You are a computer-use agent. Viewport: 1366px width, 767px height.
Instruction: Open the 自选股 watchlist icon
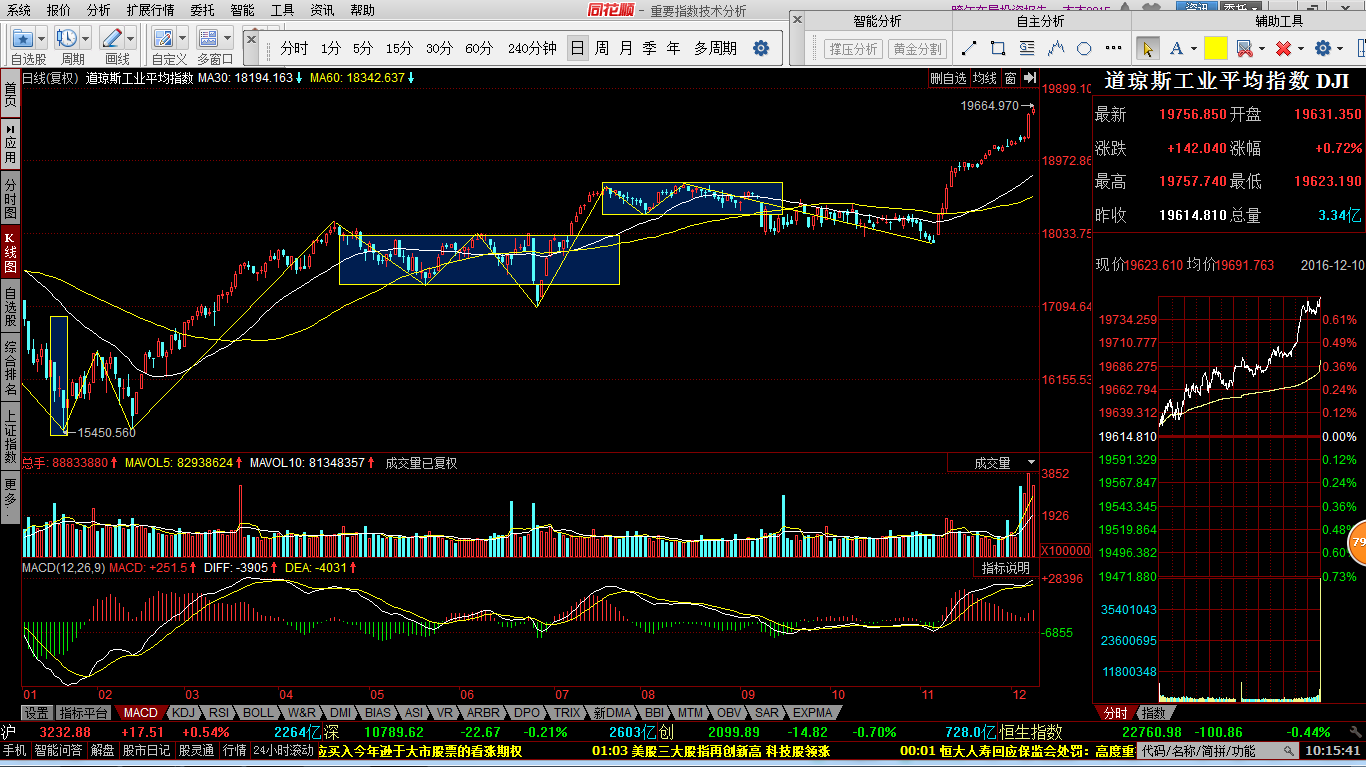coord(23,39)
